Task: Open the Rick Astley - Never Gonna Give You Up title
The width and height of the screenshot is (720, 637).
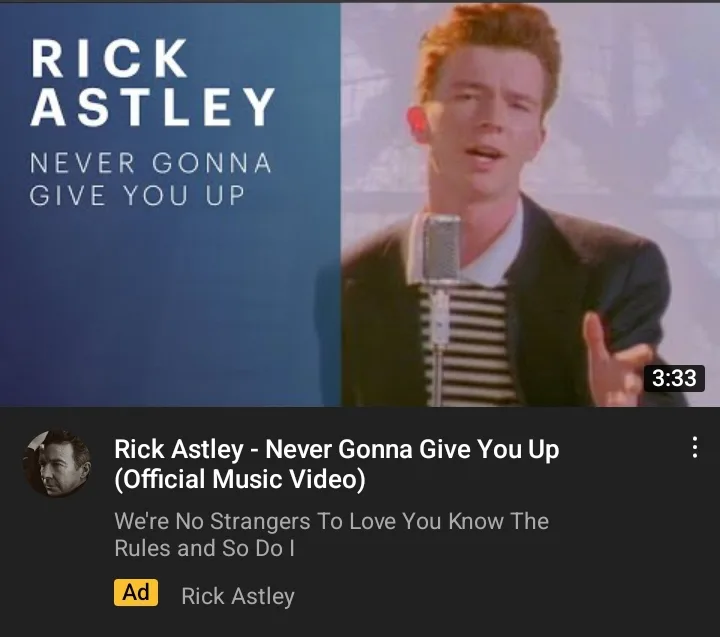Action: (x=337, y=449)
